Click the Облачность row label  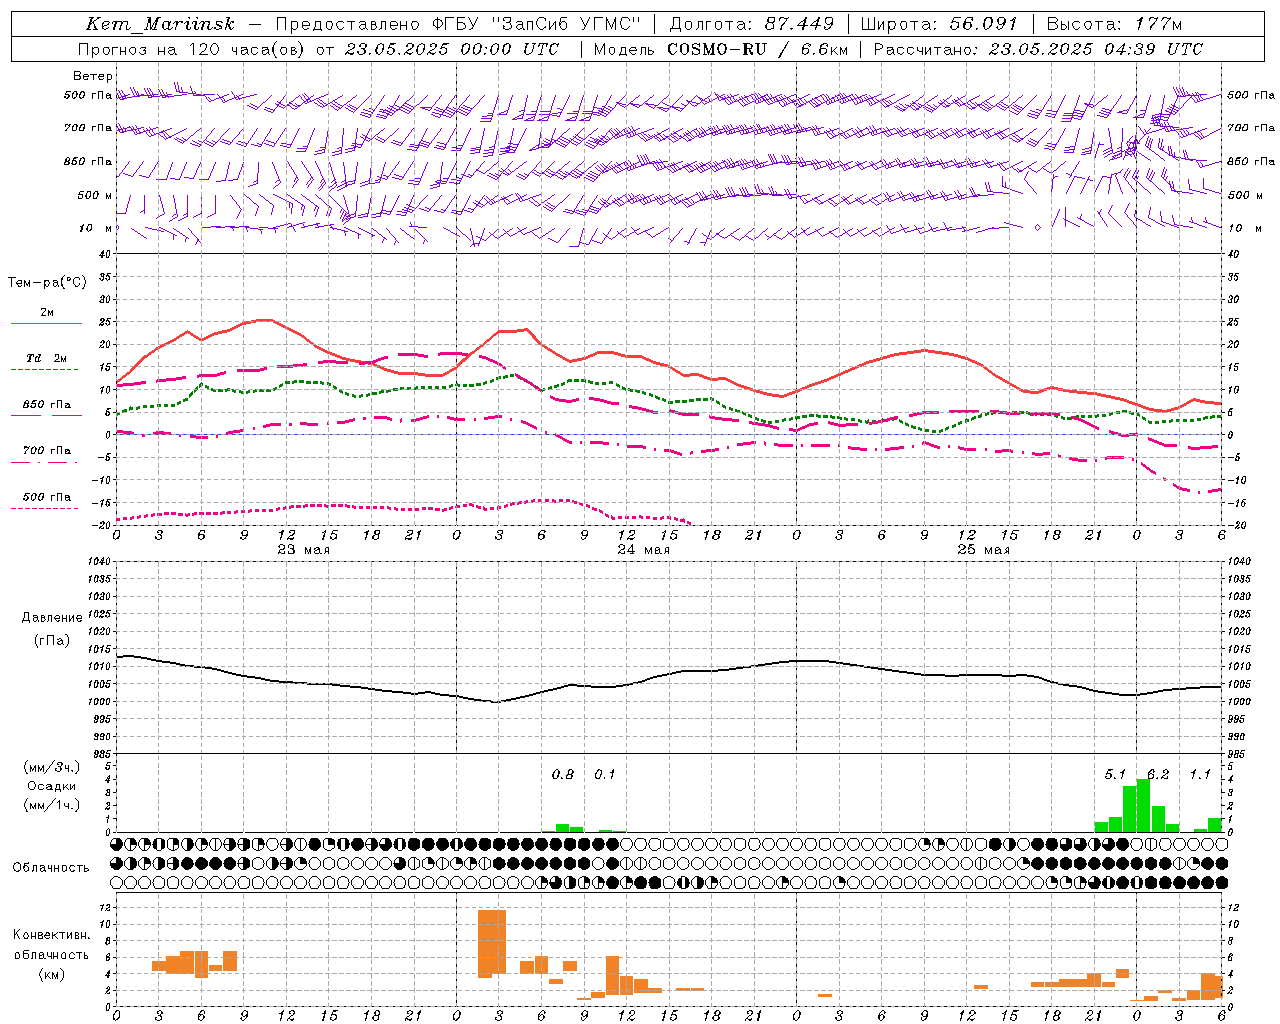point(51,867)
